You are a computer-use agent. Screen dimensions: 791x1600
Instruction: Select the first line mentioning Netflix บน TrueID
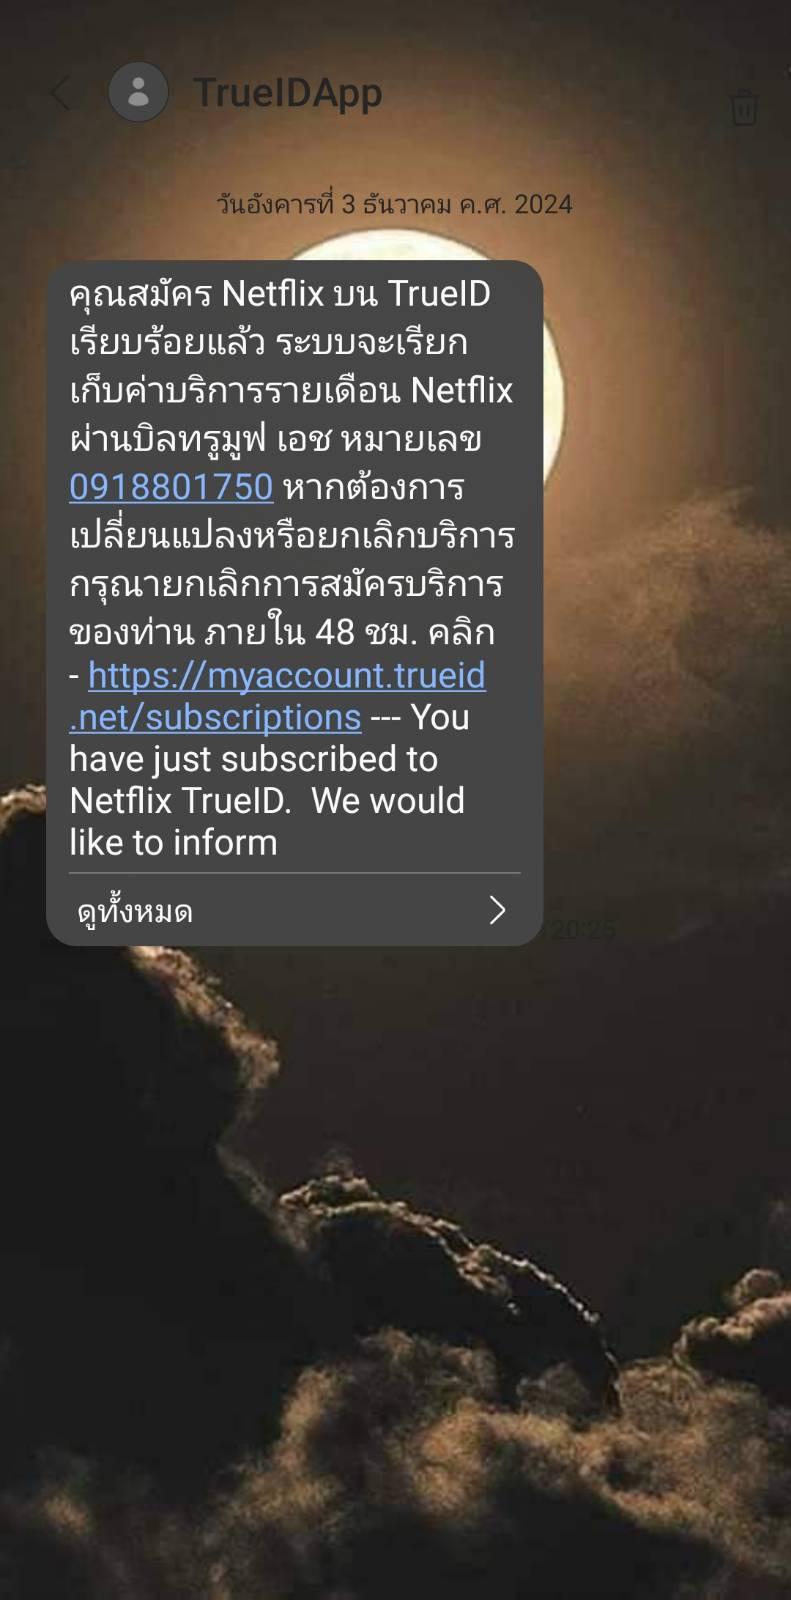[280, 294]
